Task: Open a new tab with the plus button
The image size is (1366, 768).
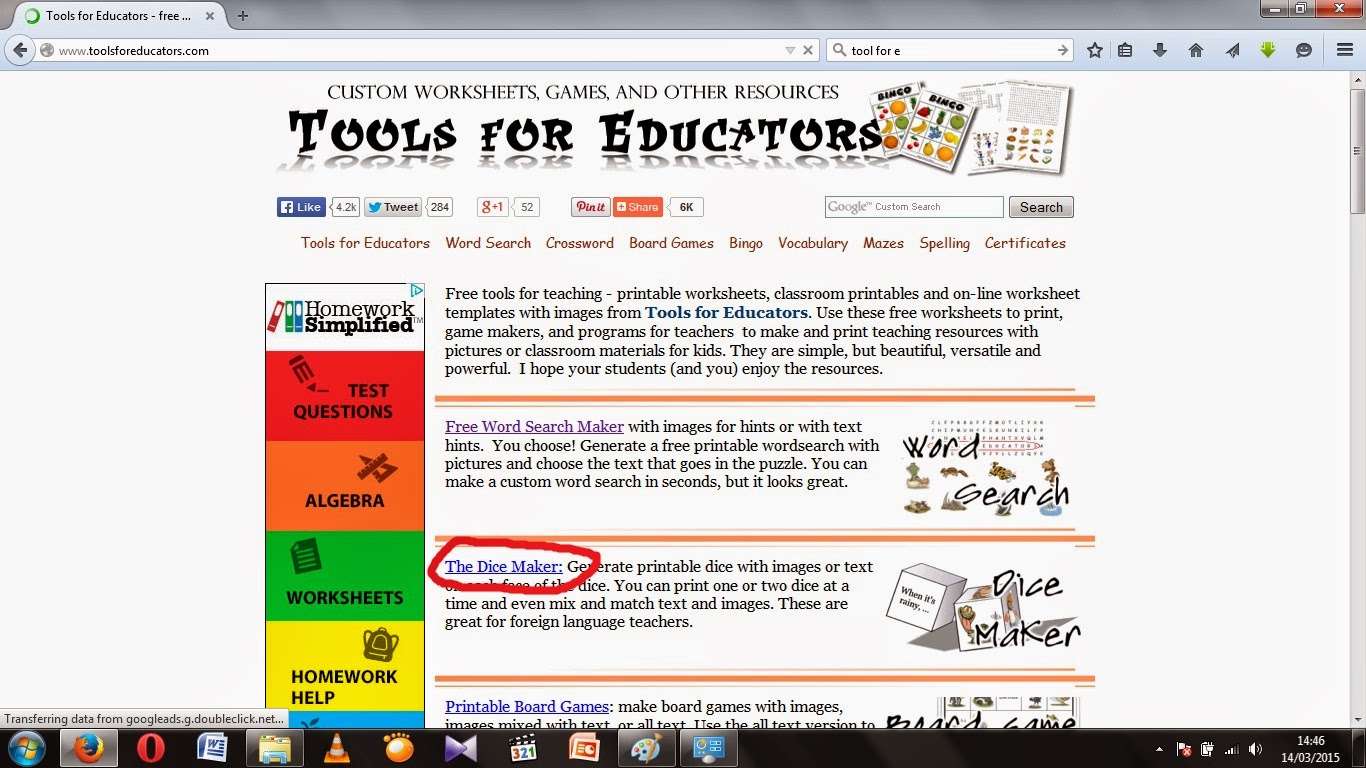Action: click(243, 15)
